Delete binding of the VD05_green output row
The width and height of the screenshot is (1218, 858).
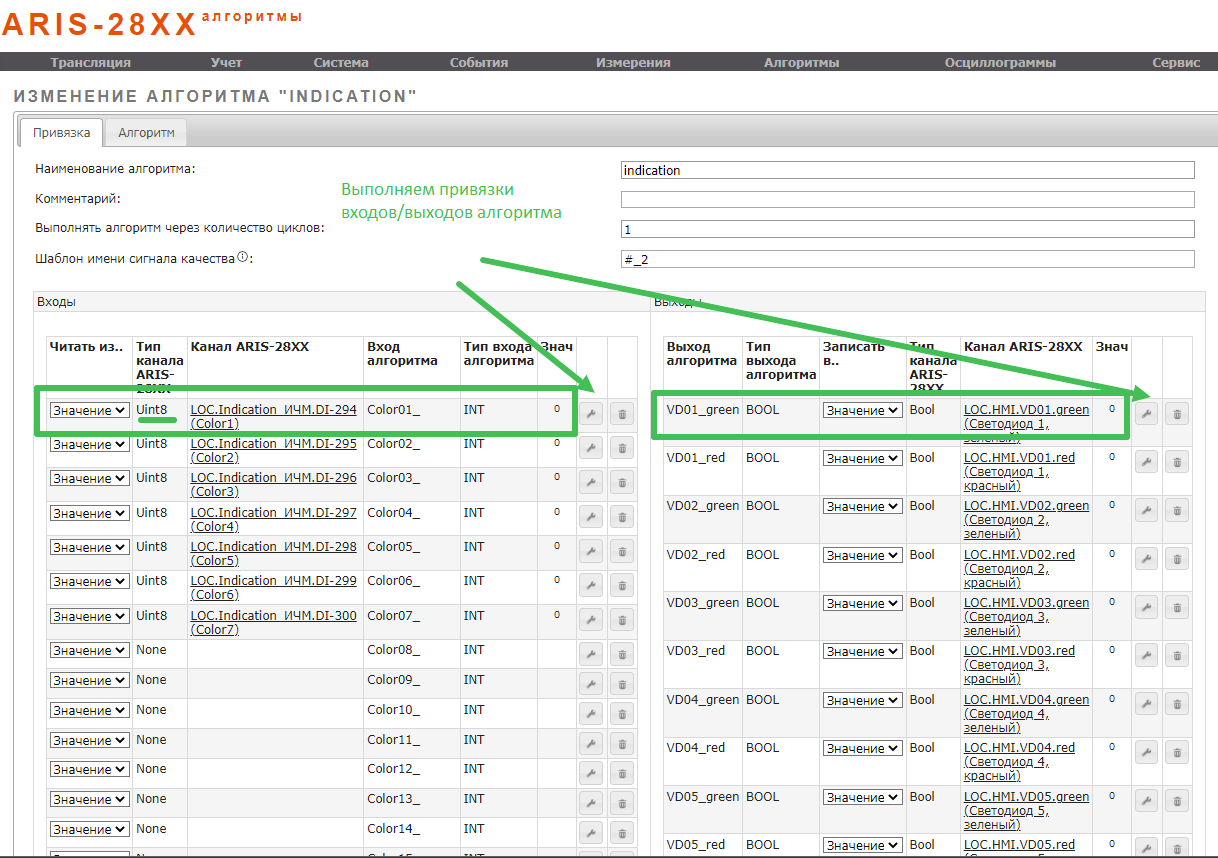pos(1177,800)
